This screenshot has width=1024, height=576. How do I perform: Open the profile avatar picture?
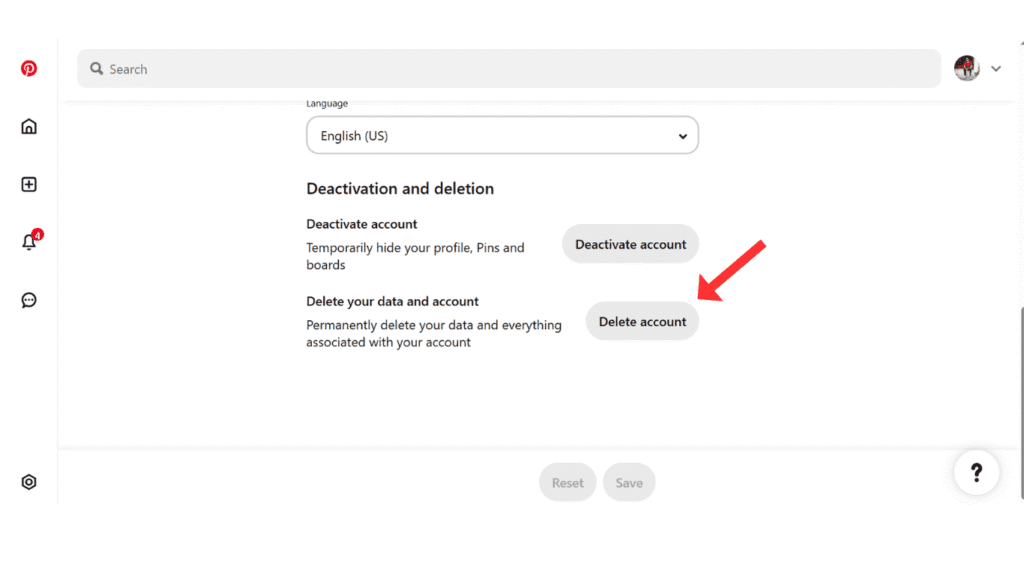pos(966,68)
